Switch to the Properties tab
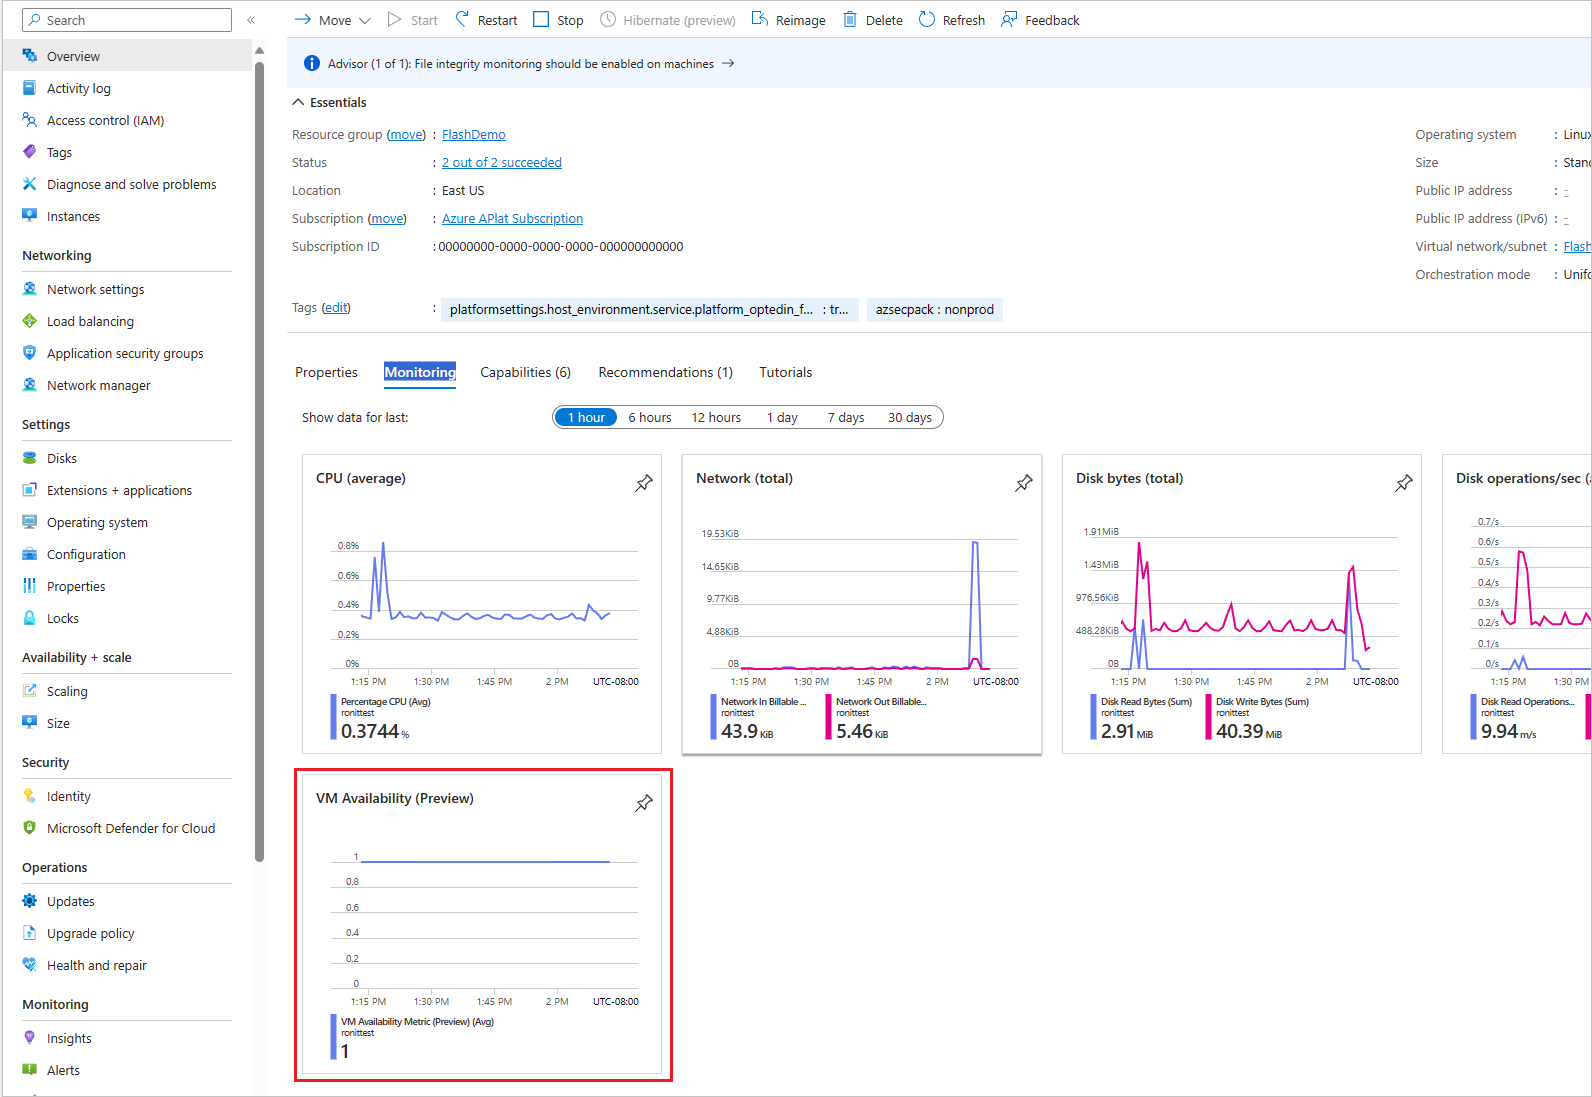Viewport: 1592px width, 1097px height. point(326,372)
